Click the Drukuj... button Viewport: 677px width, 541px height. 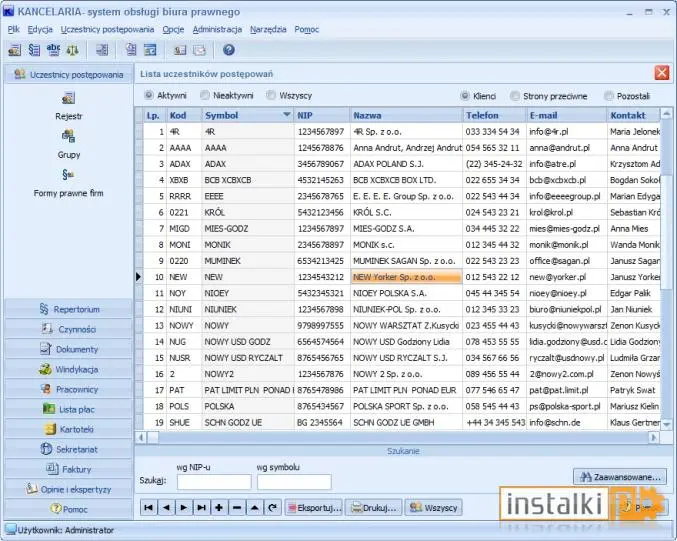pyautogui.click(x=374, y=507)
